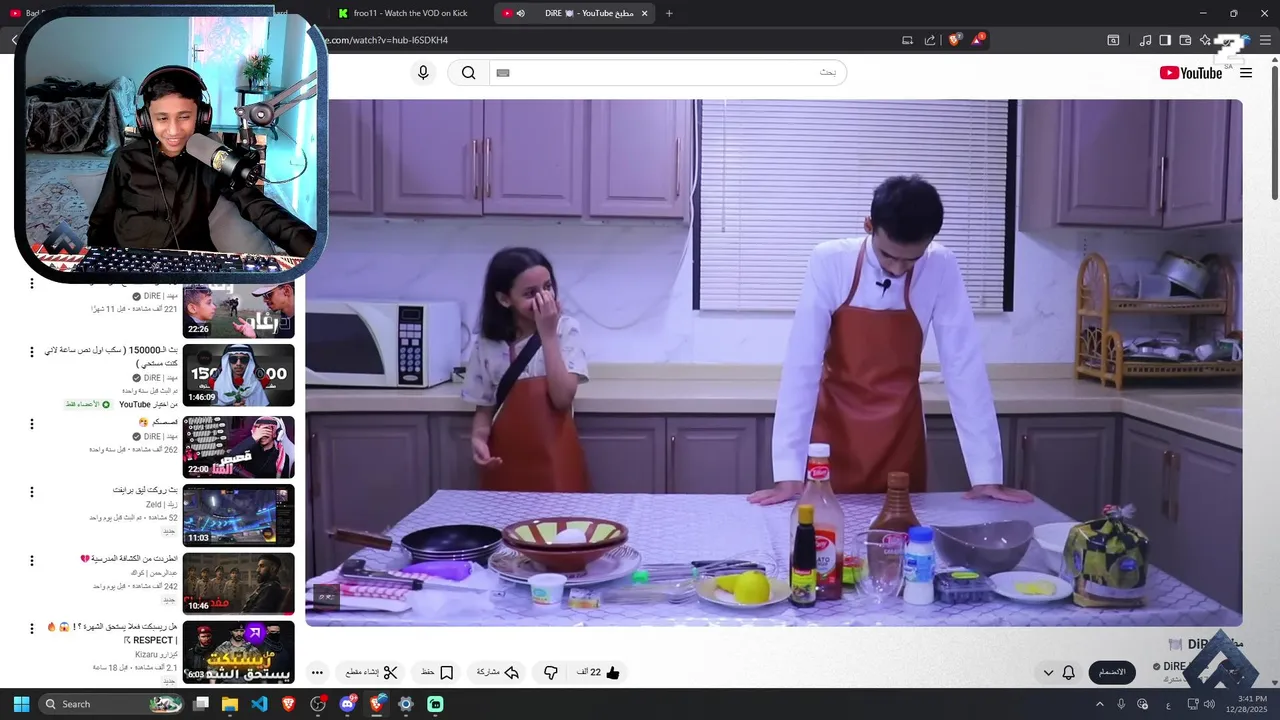This screenshot has width=1280, height=720.
Task: Open Discord from the taskbar
Action: pos(347,704)
